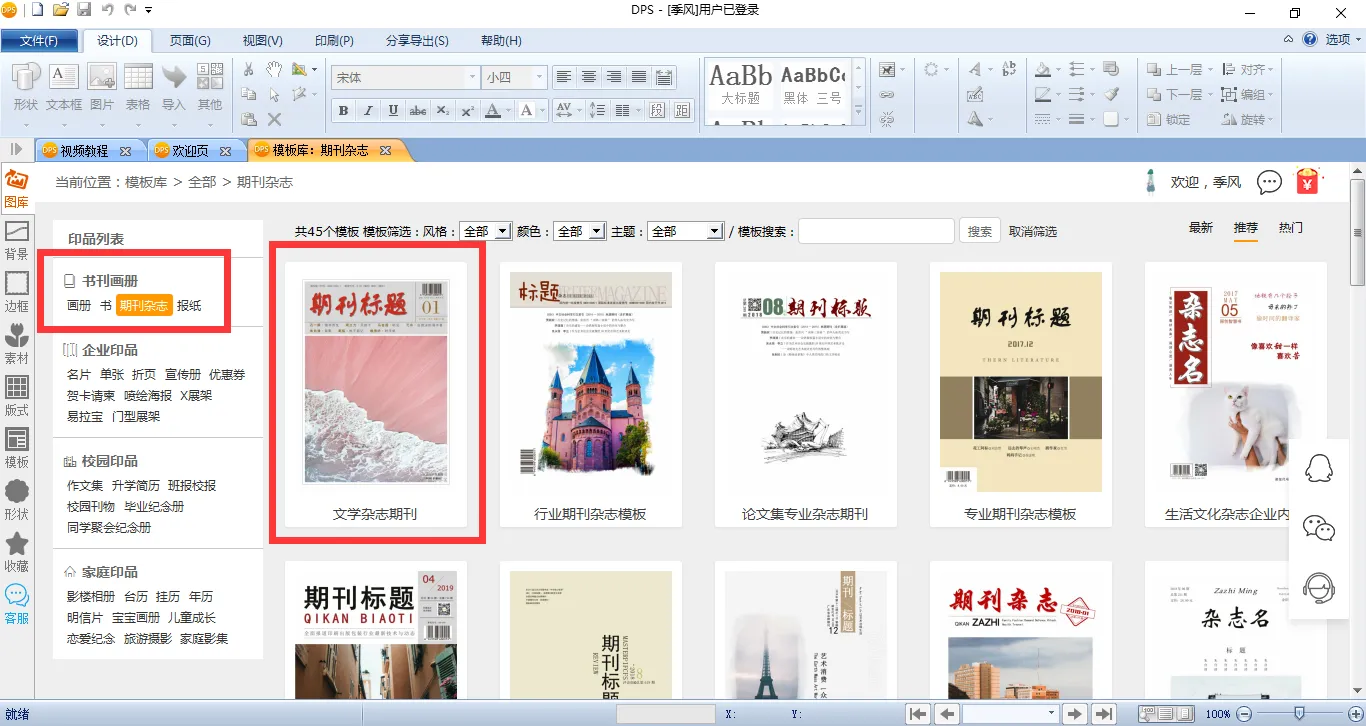Expand the 宋体 font name dropdown

click(472, 77)
